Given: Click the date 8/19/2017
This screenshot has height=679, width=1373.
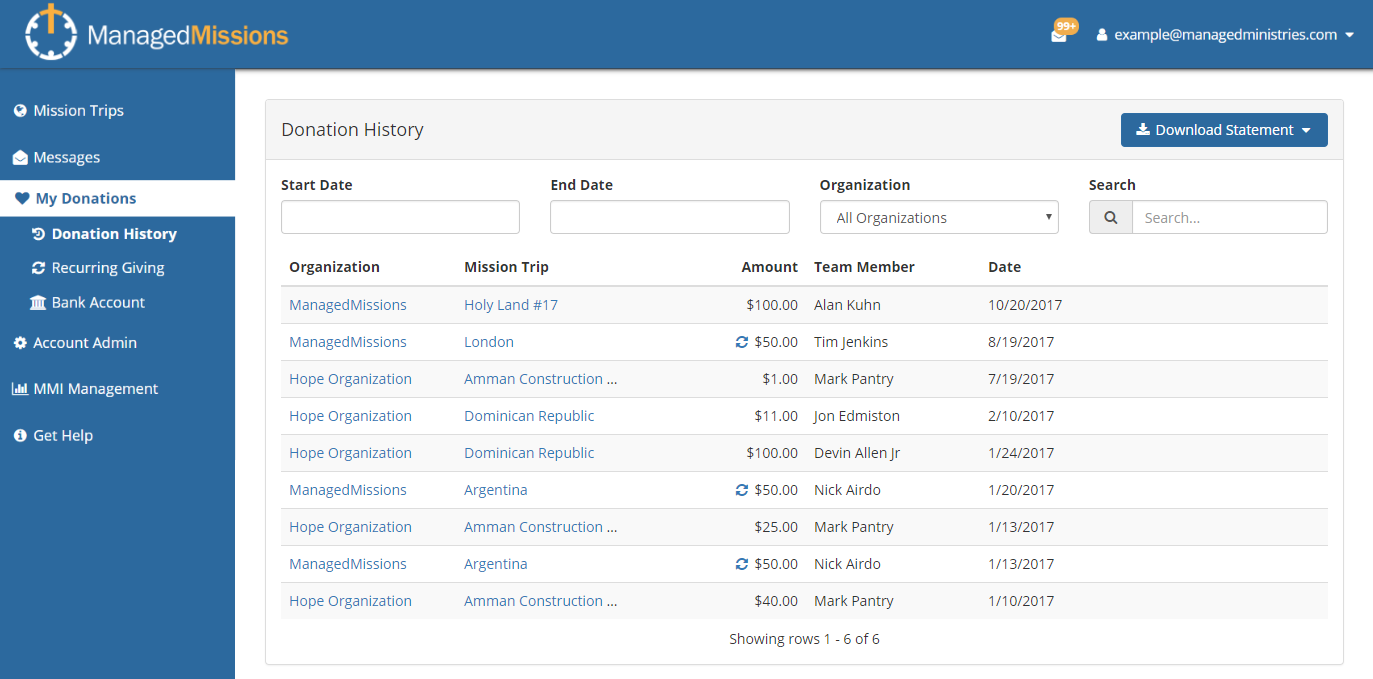Looking at the screenshot, I should click(x=1021, y=342).
